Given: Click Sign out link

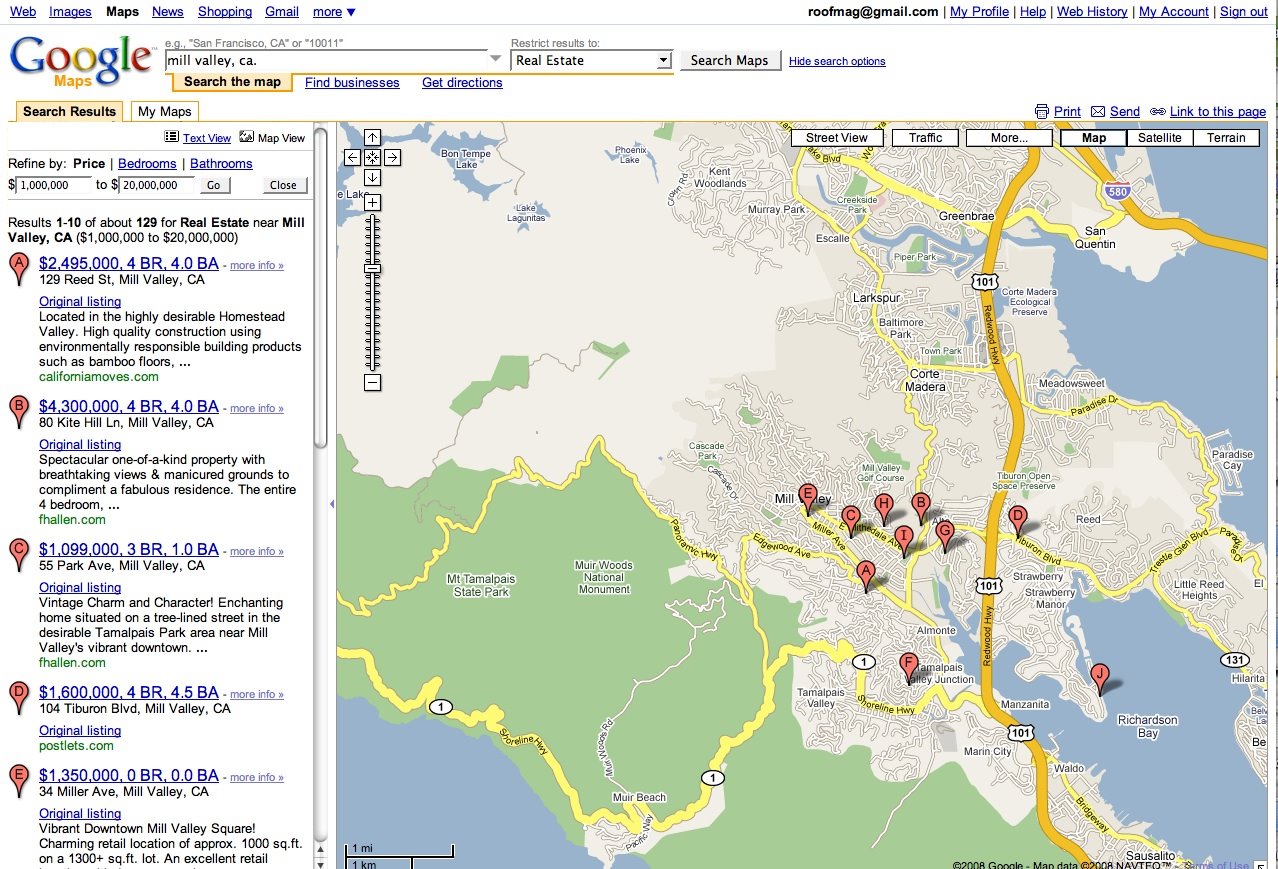Looking at the screenshot, I should [x=1244, y=12].
